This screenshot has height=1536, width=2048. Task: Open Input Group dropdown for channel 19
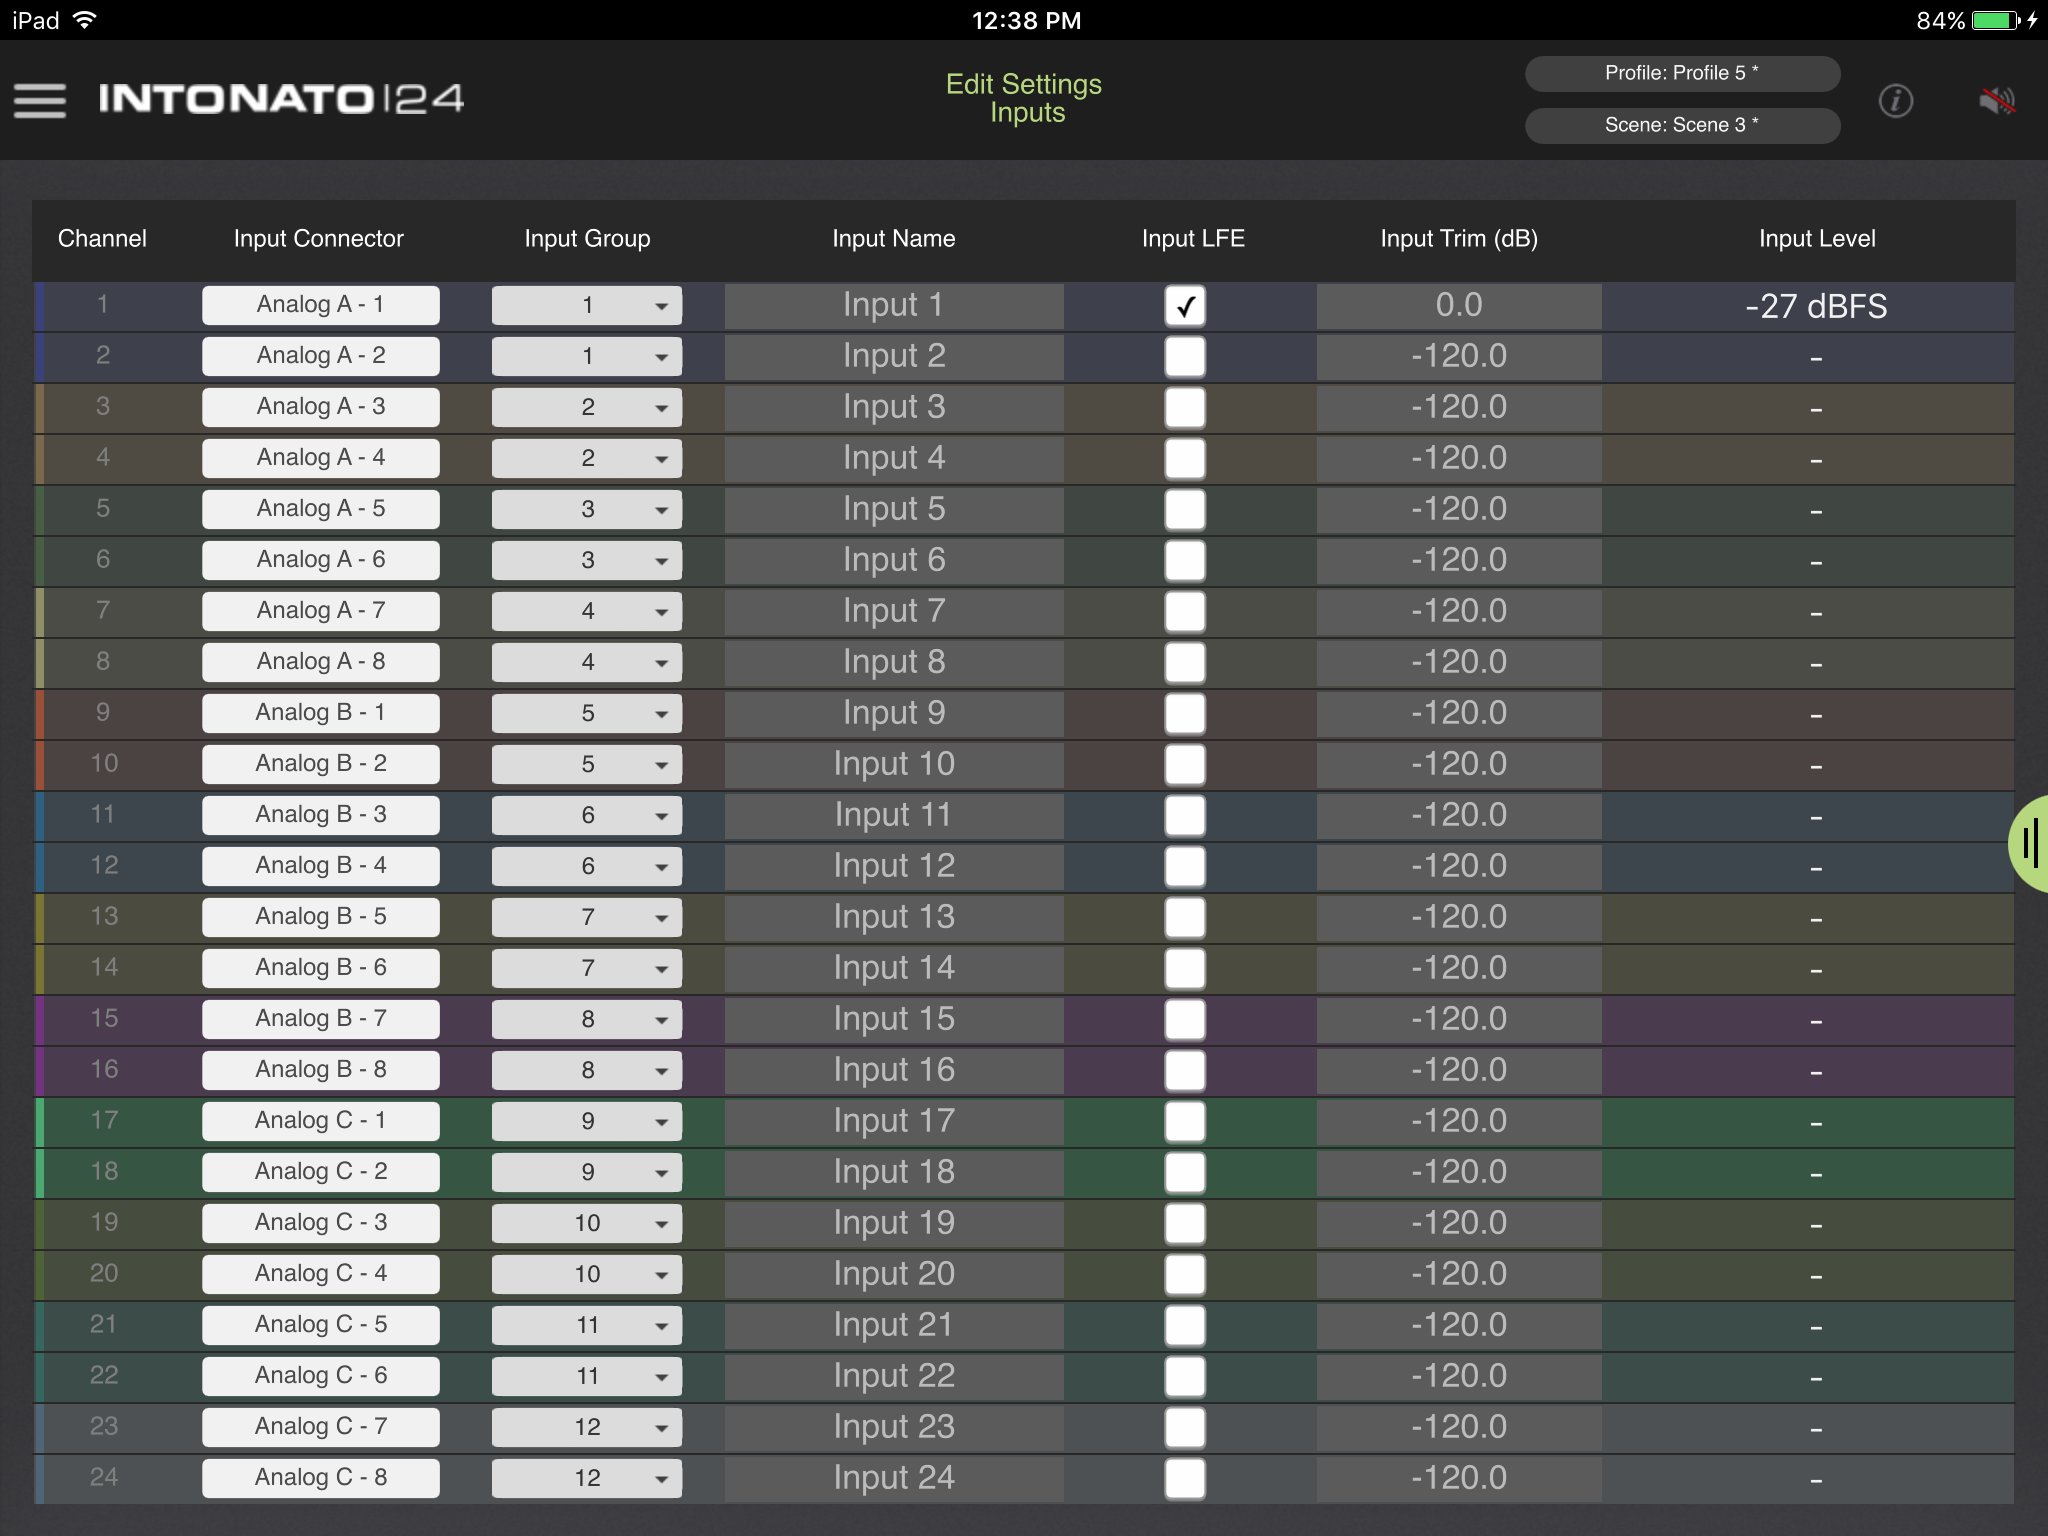coord(587,1223)
